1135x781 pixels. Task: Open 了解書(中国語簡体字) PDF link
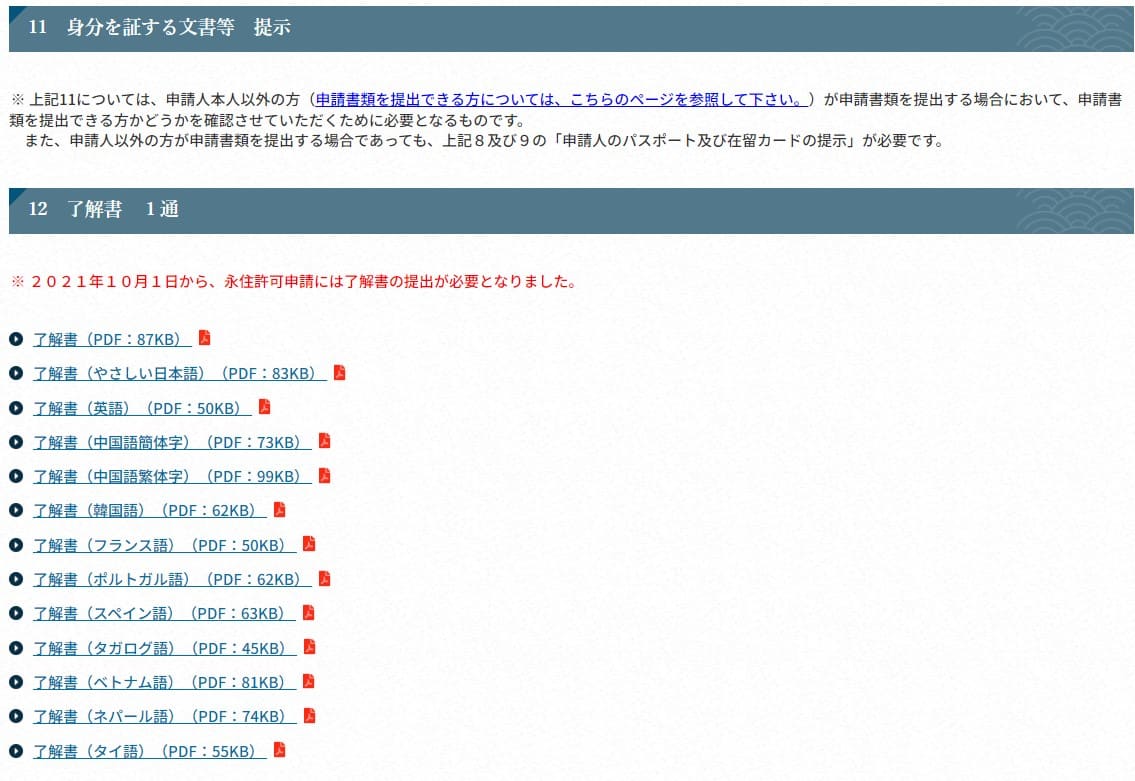click(172, 442)
